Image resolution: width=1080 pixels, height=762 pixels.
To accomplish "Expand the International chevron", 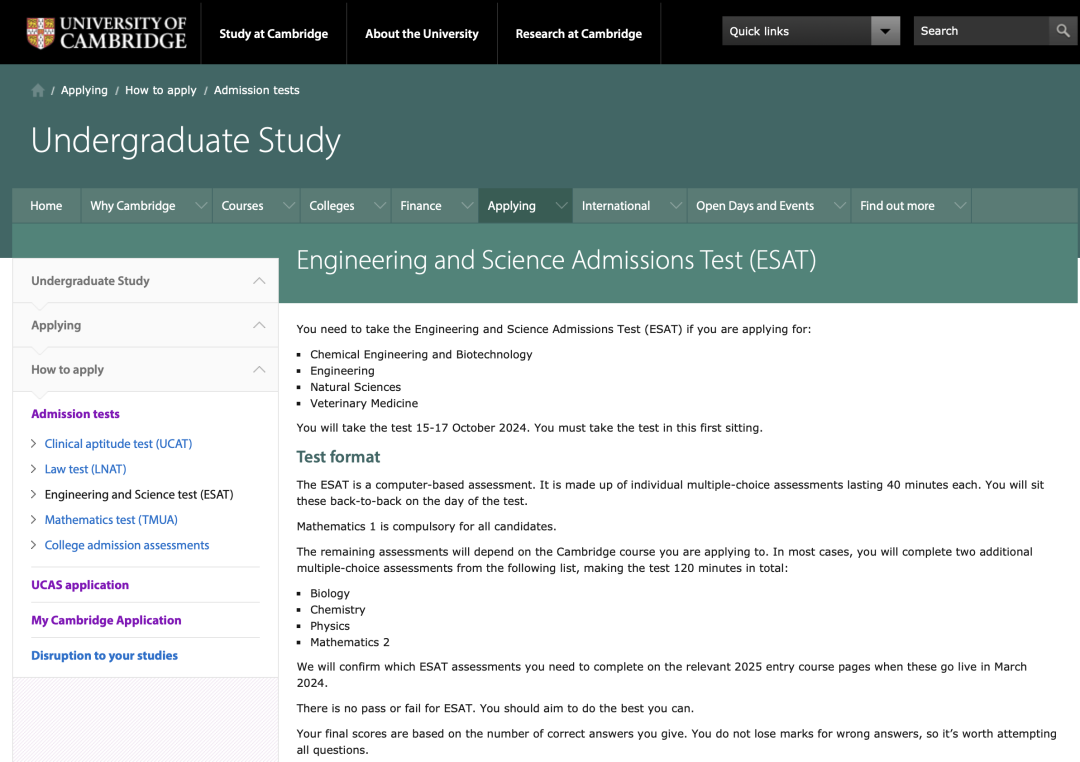I will click(x=676, y=205).
